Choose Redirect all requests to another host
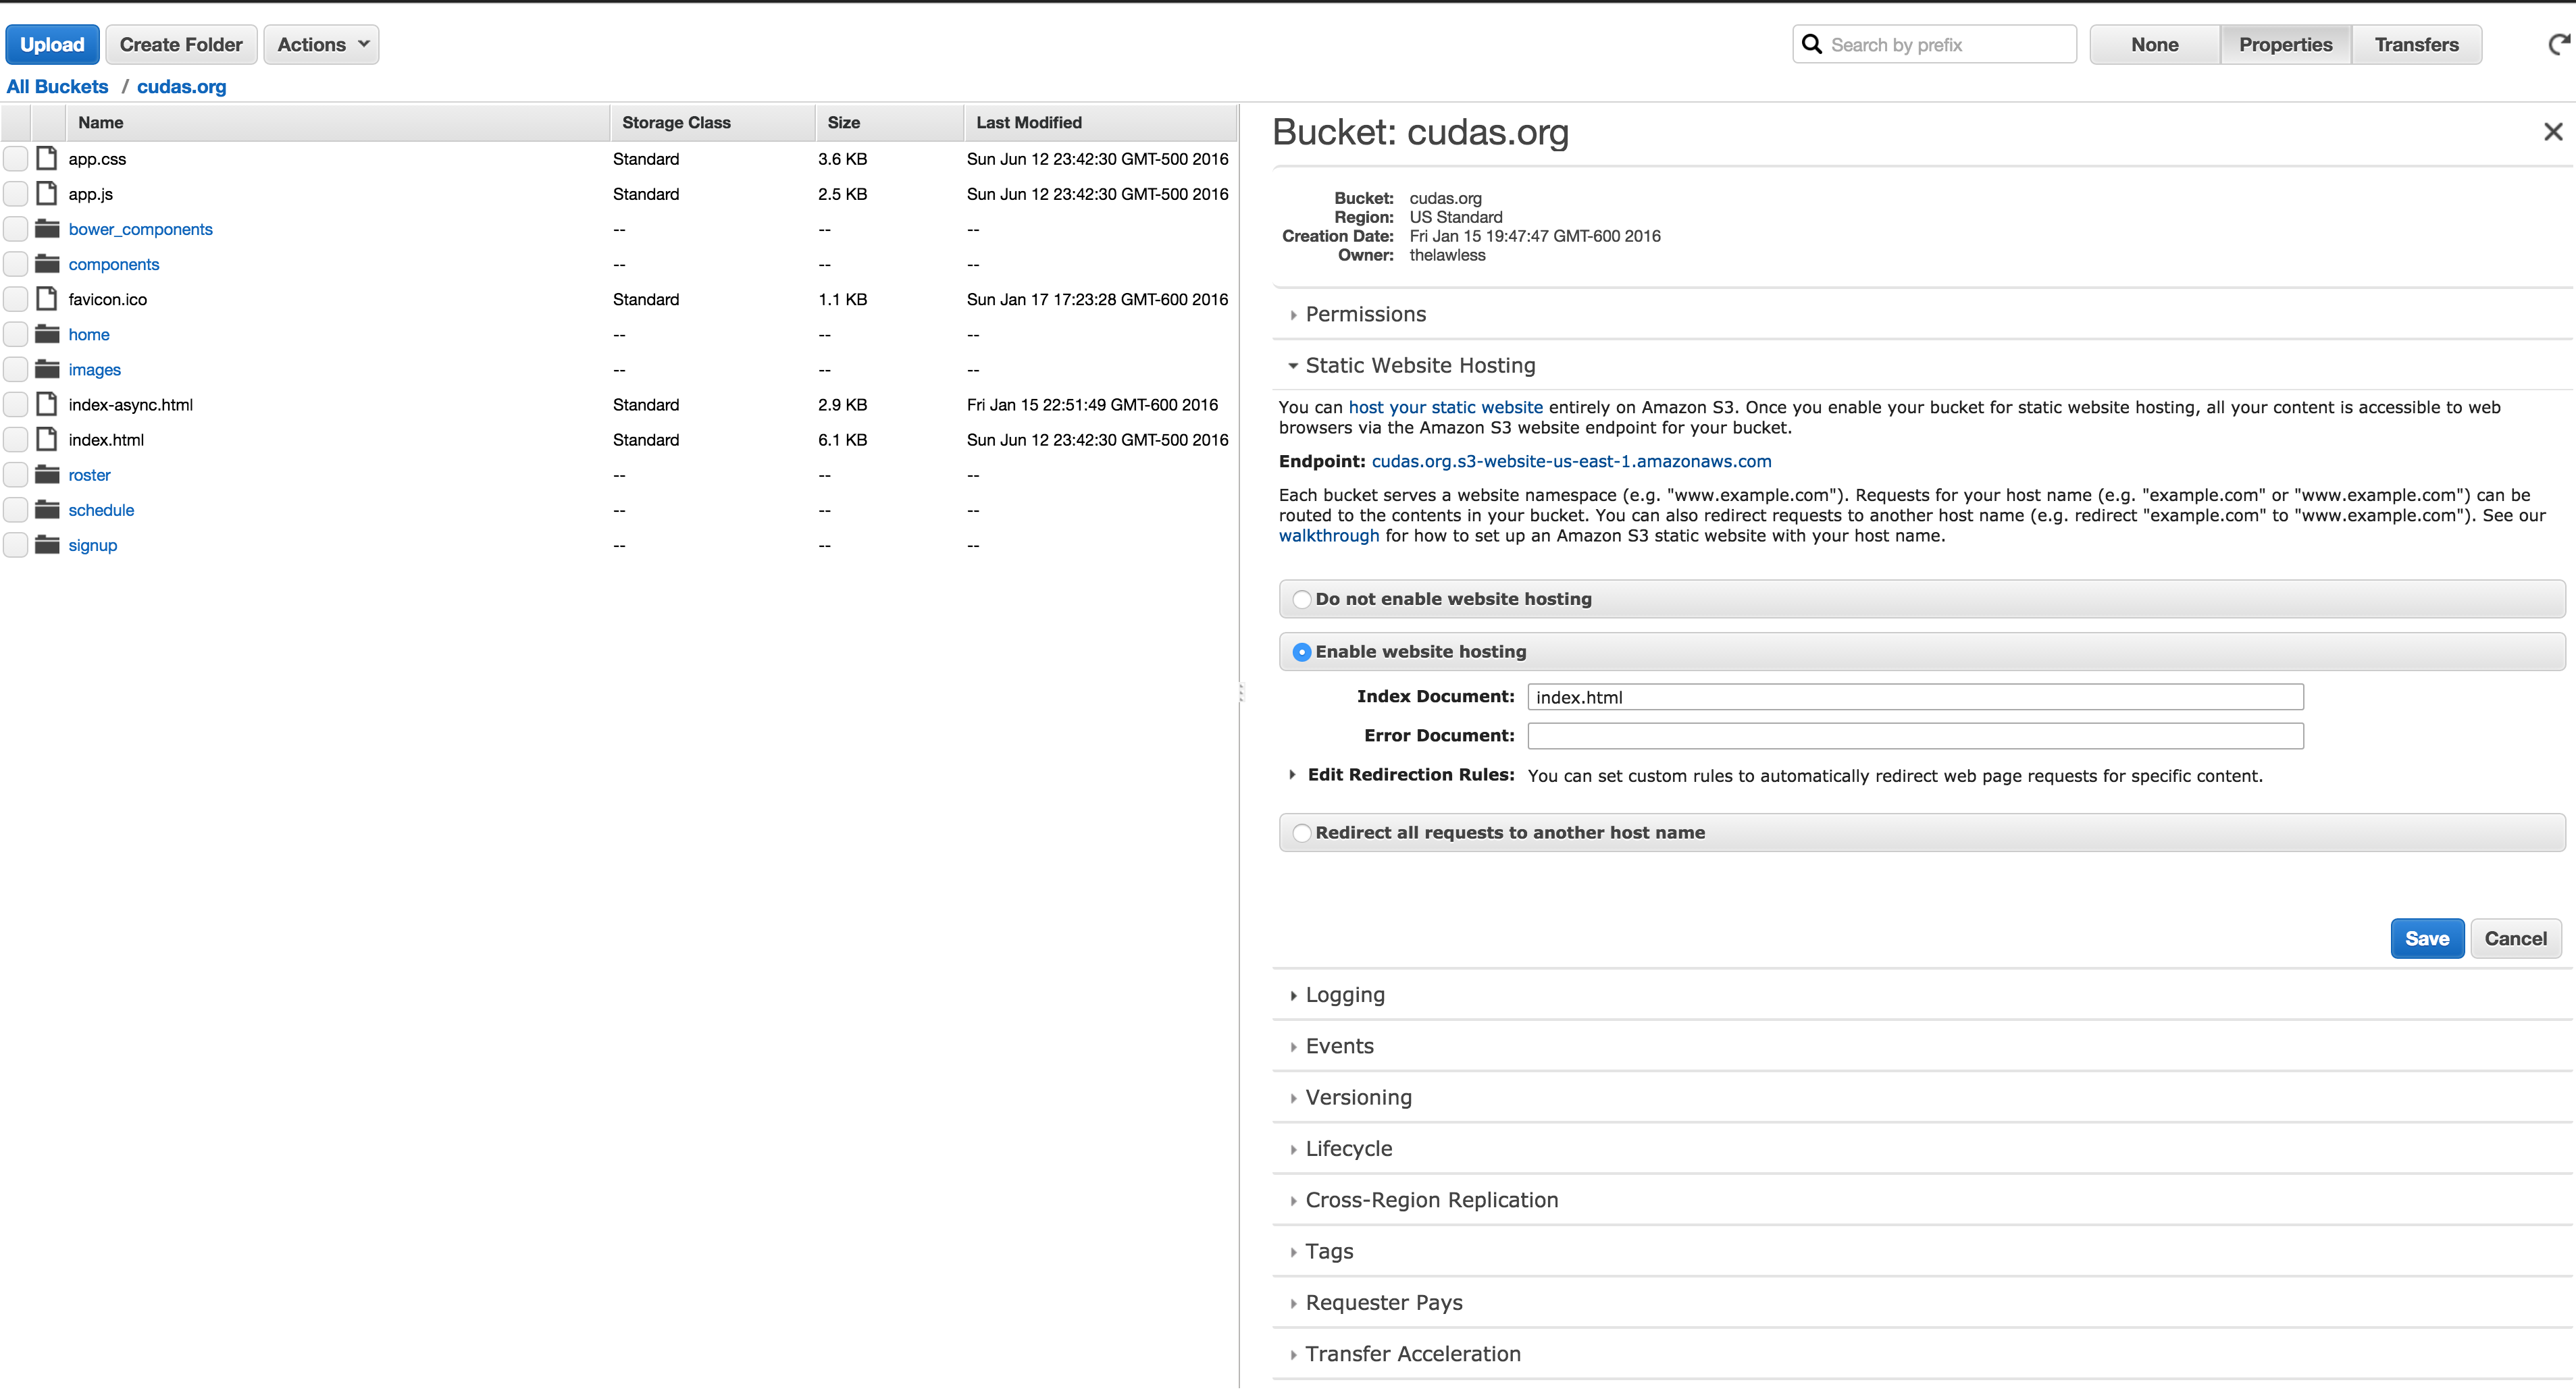Viewport: 2576px width, 1395px height. (1301, 833)
